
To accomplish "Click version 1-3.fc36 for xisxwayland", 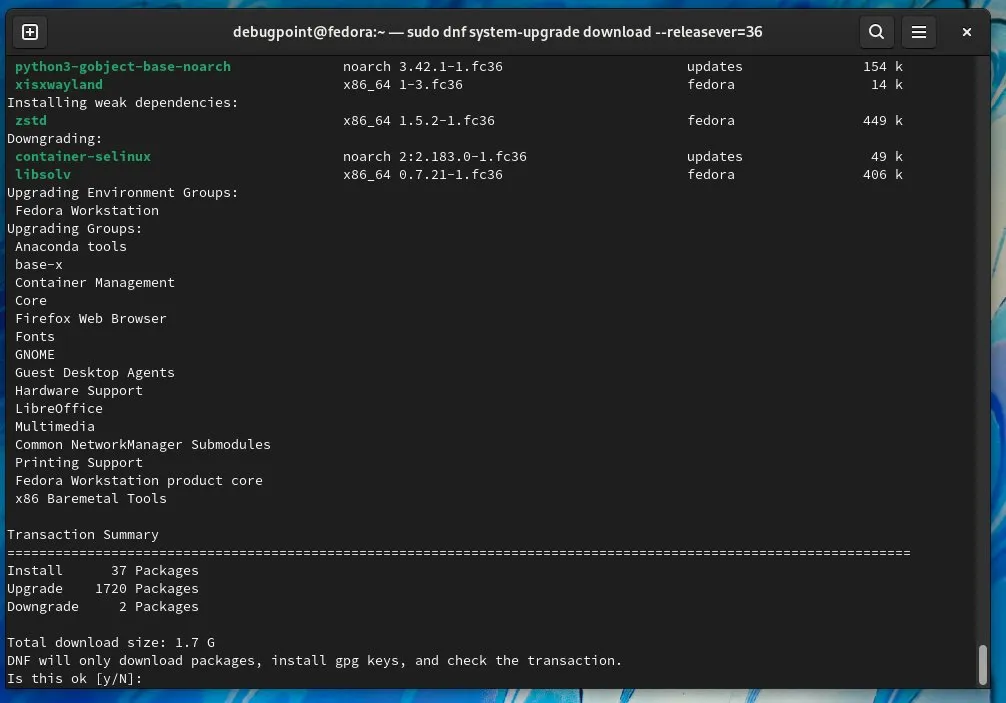I will (x=431, y=85).
